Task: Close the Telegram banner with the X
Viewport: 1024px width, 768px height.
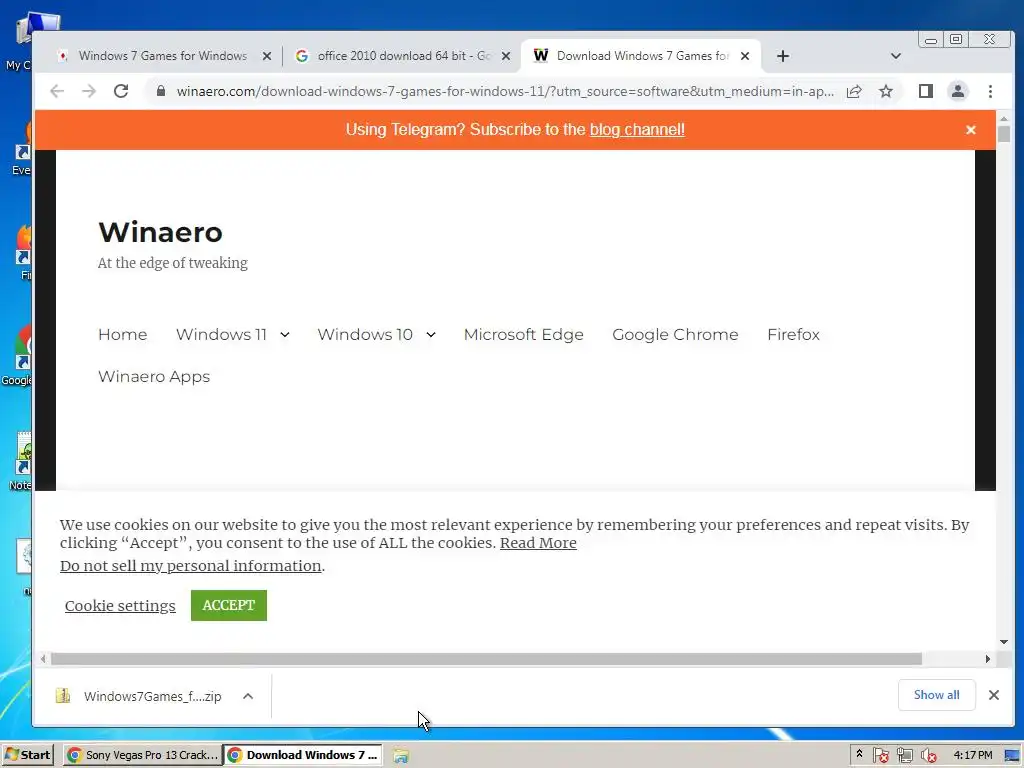Action: [971, 130]
